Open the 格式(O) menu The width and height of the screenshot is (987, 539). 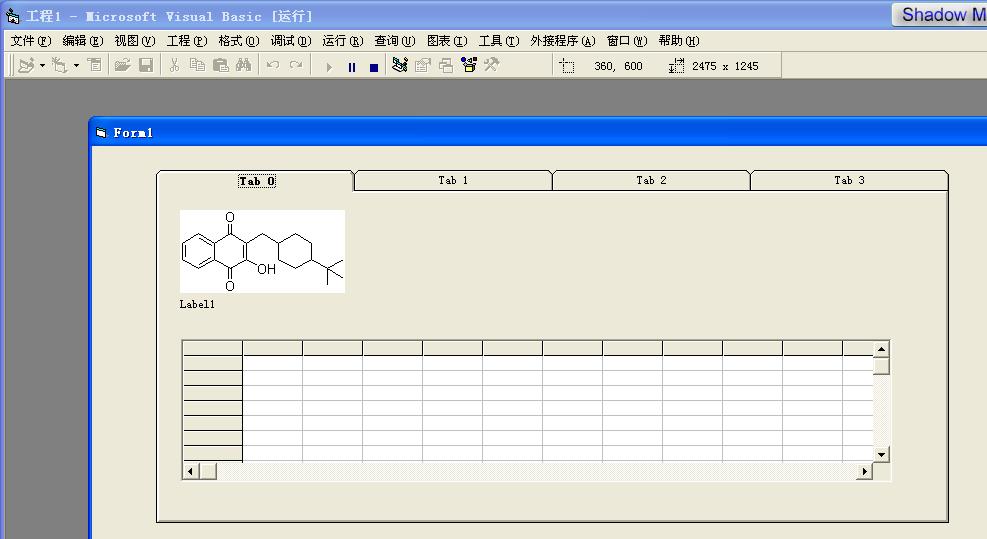[x=239, y=41]
